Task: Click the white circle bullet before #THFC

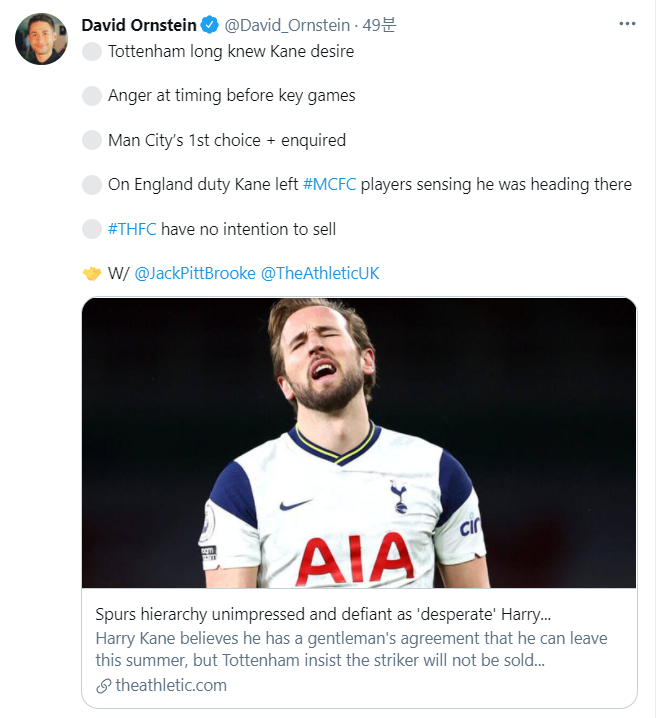Action: pos(92,229)
